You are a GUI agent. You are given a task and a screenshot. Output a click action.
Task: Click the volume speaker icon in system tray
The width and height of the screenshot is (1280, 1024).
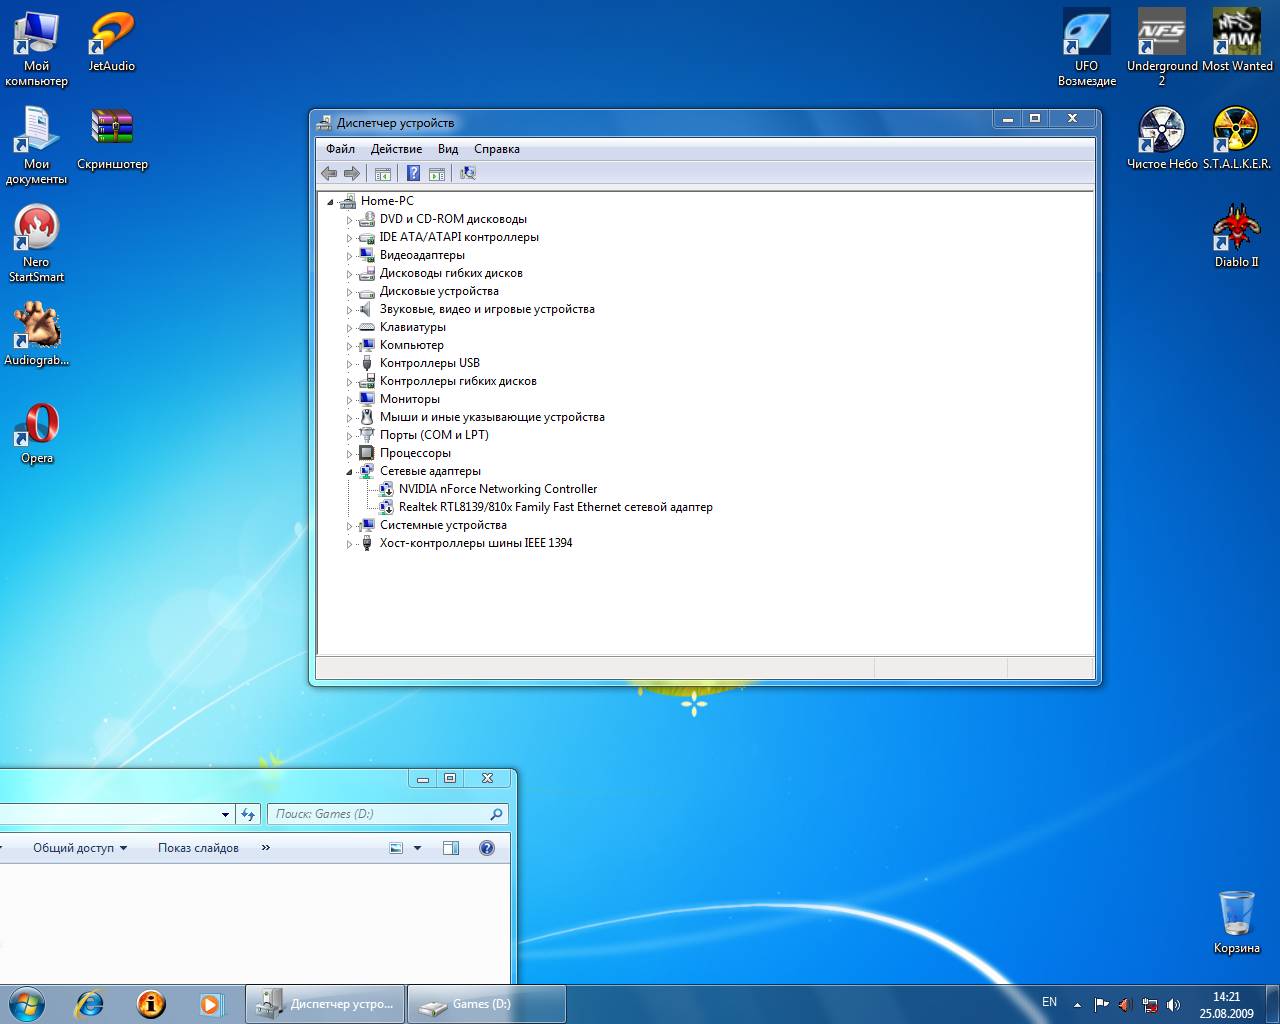click(x=1173, y=1004)
